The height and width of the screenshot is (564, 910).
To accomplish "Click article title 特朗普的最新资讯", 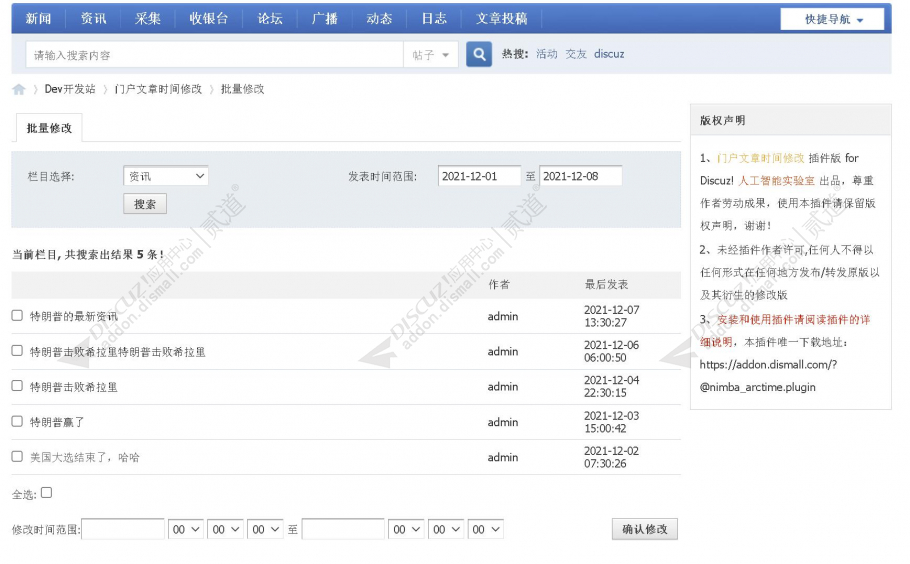I will 74,316.
